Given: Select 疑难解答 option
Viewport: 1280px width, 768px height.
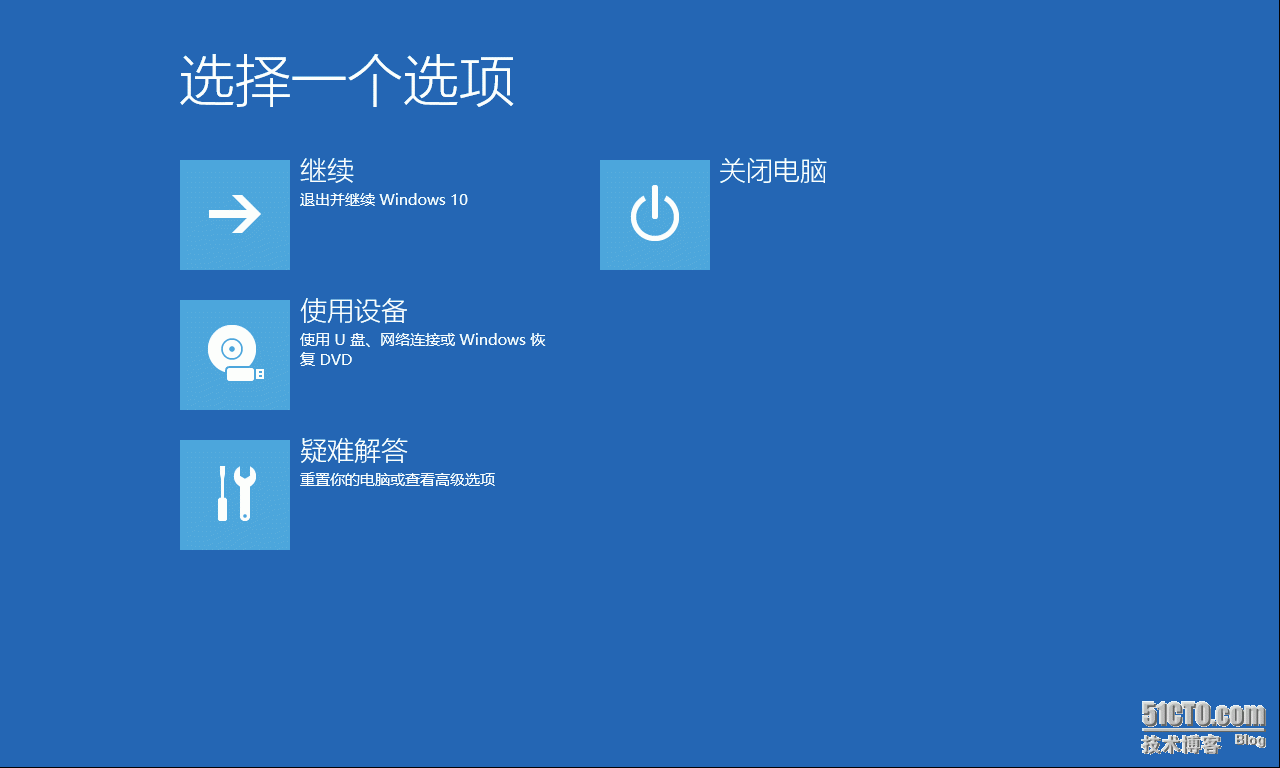Looking at the screenshot, I should click(x=352, y=451).
